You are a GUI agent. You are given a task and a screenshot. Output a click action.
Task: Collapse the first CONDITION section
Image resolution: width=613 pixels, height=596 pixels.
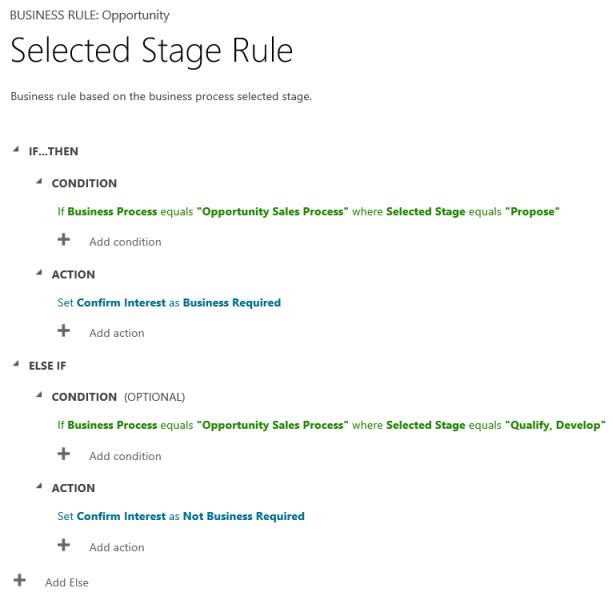point(39,182)
